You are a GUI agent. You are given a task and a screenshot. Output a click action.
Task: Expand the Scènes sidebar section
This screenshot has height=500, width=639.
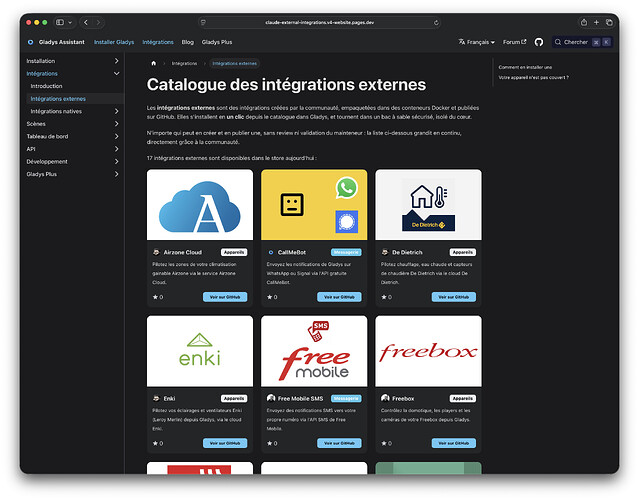coord(117,123)
